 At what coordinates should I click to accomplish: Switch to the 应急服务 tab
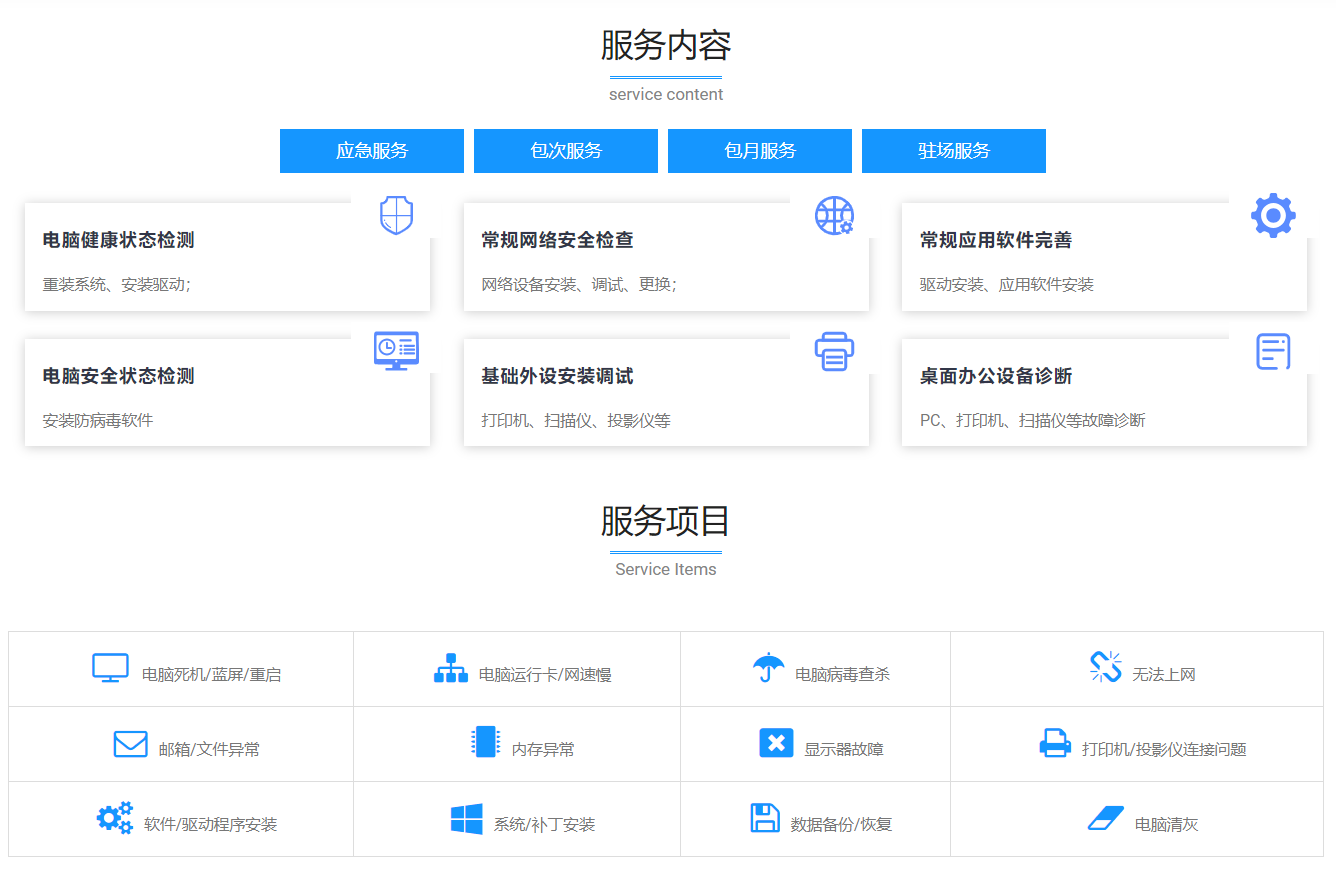(372, 151)
